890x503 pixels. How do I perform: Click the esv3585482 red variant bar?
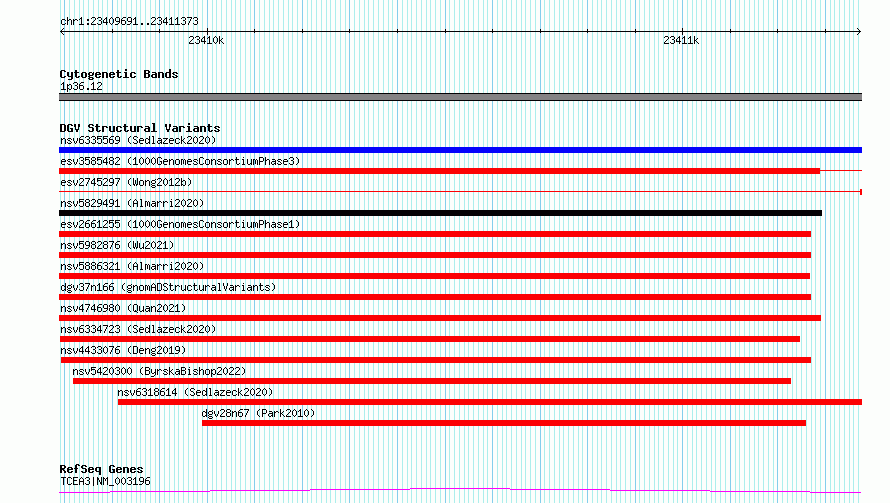[x=439, y=171]
